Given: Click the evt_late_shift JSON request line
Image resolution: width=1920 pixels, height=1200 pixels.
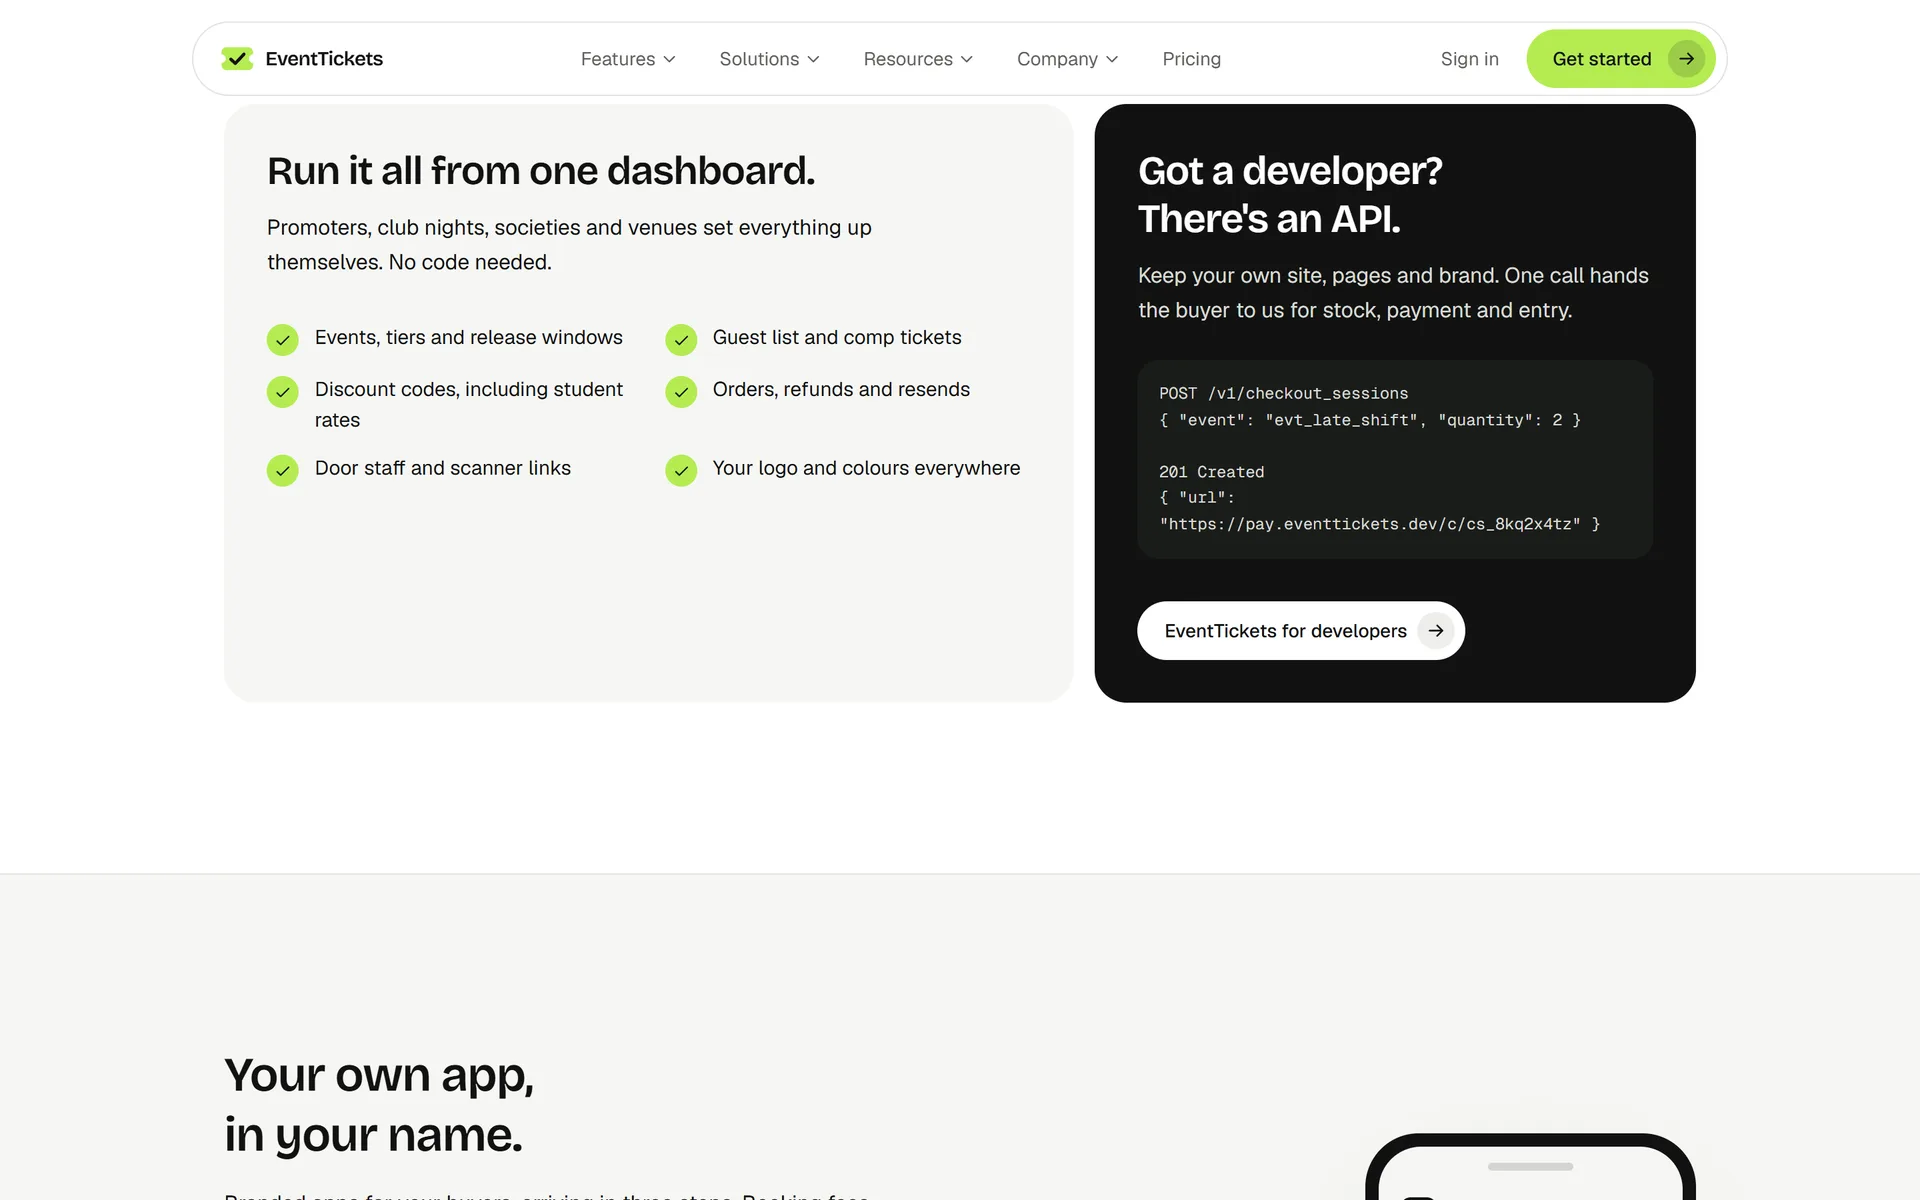Looking at the screenshot, I should pyautogui.click(x=1370, y=421).
